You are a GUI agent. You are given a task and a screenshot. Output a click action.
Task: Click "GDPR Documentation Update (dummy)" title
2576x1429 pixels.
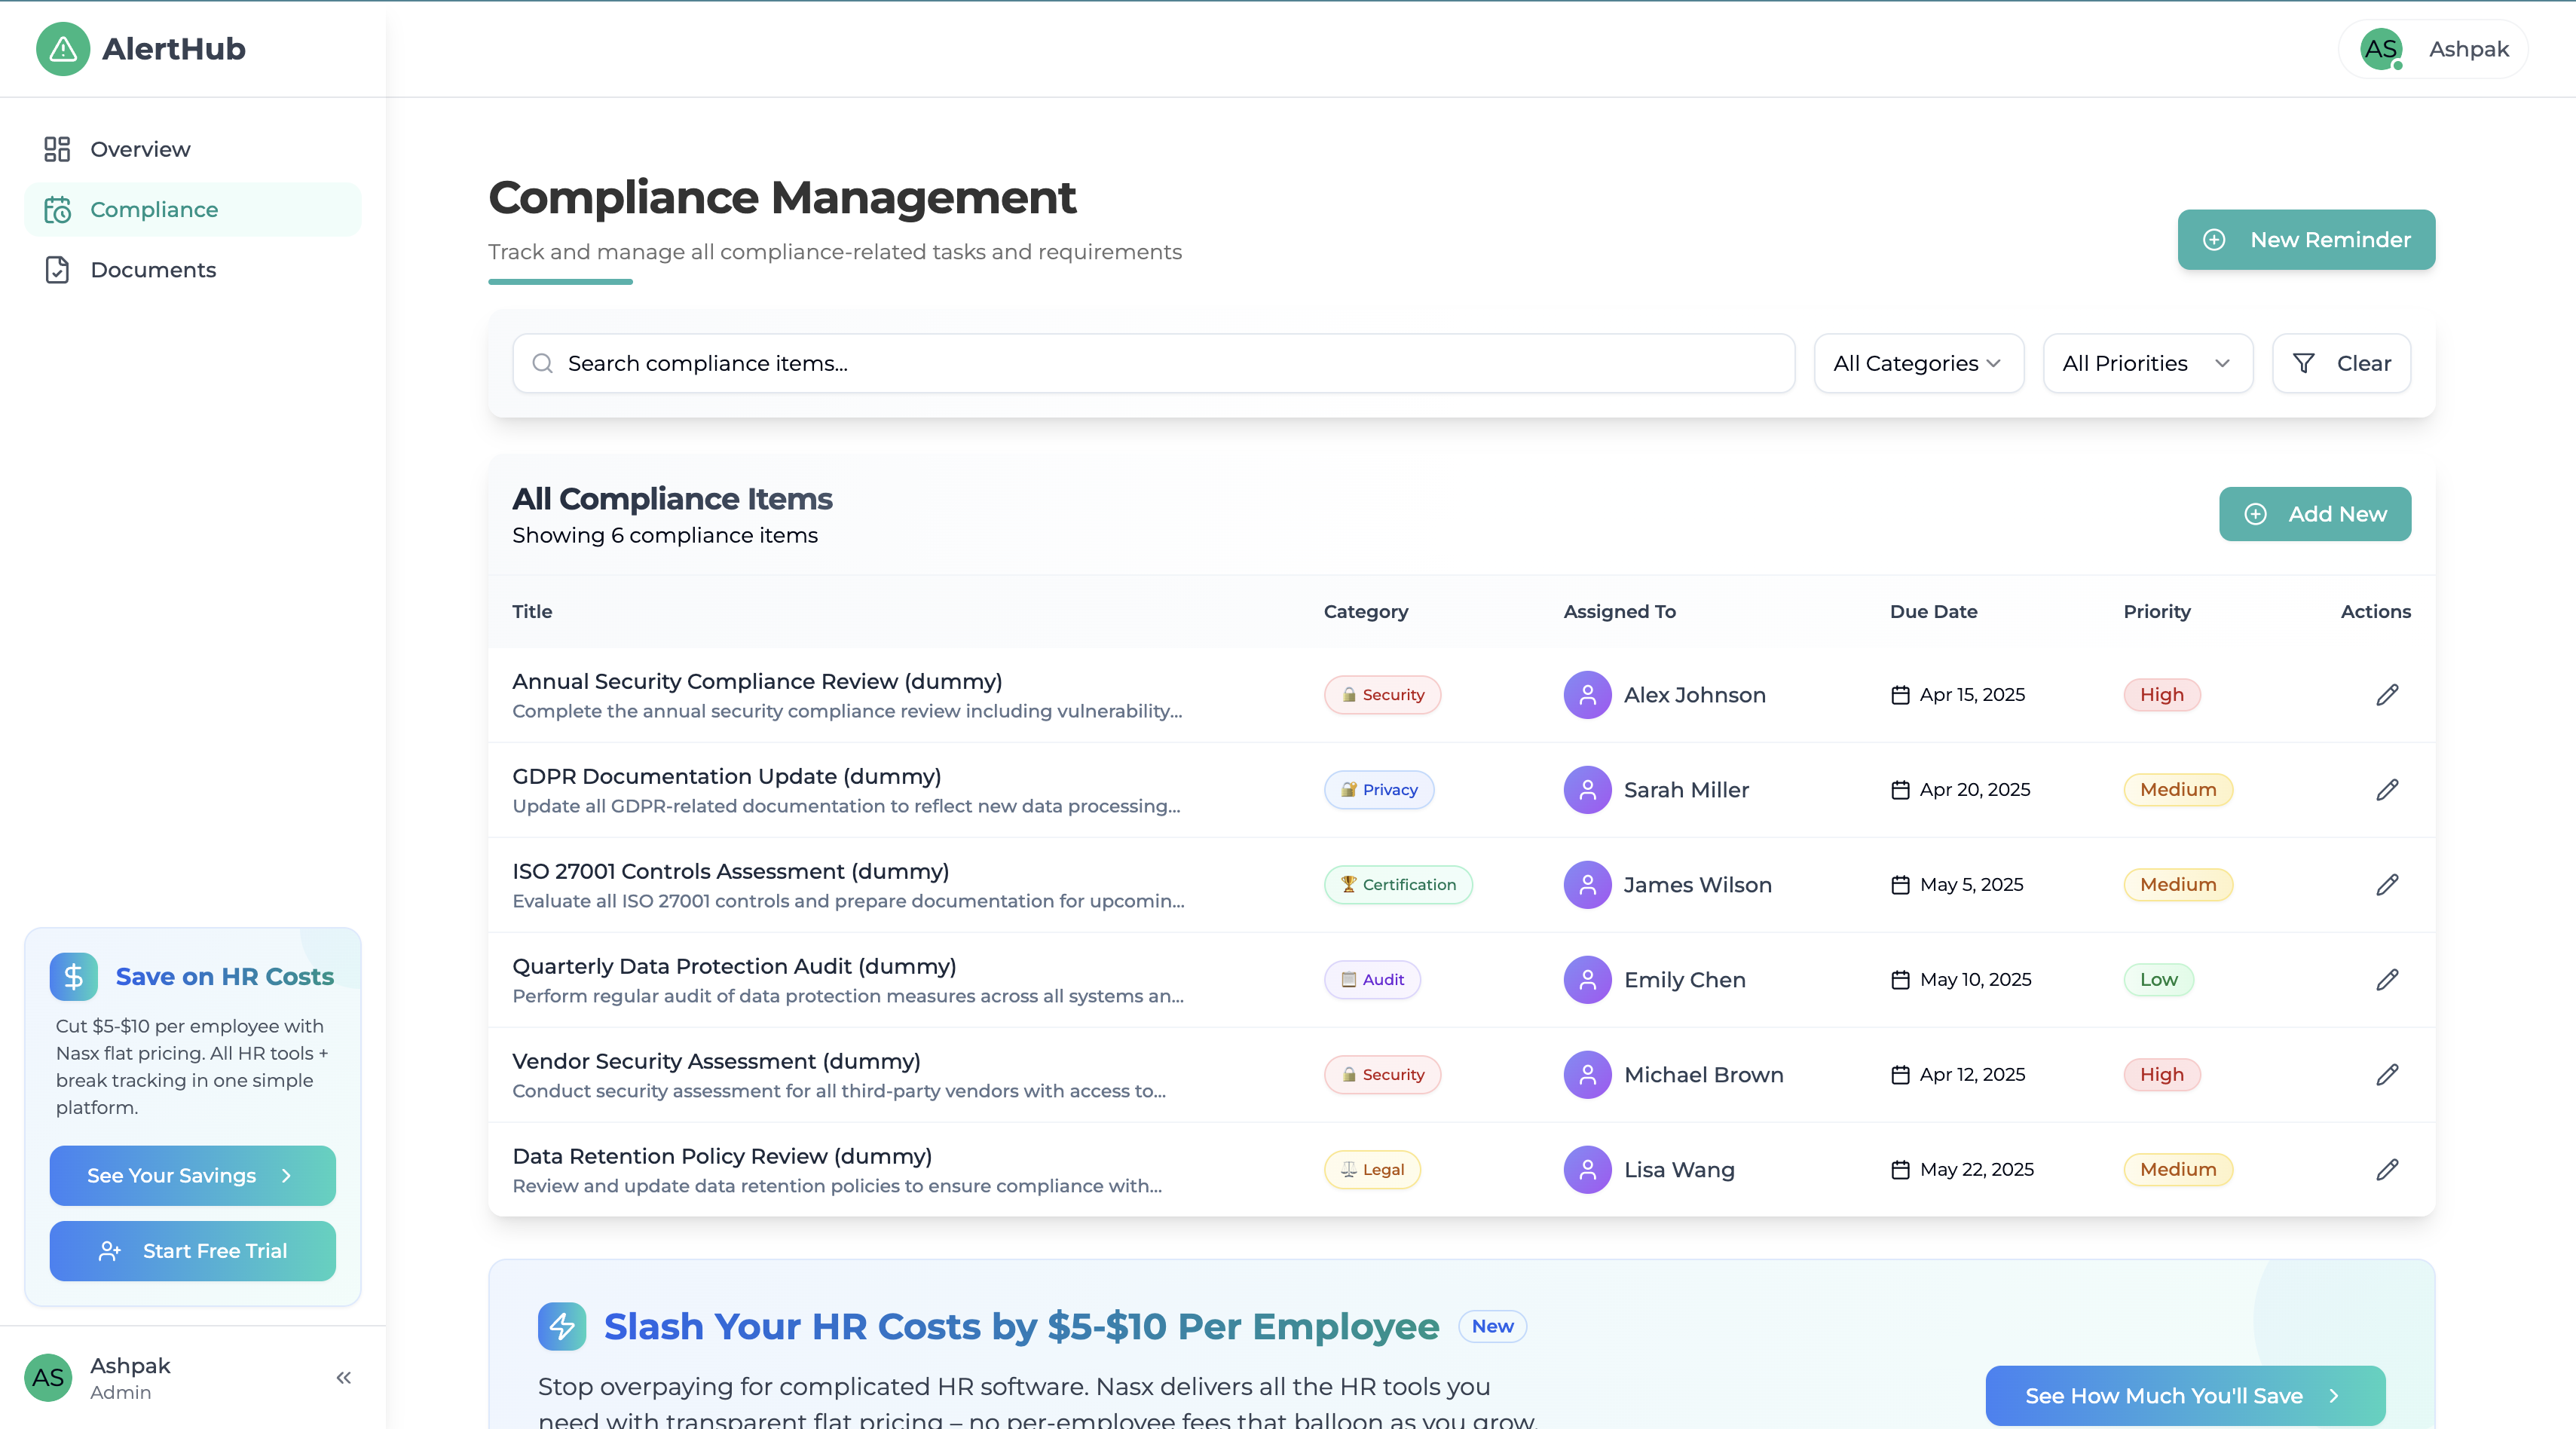coord(727,777)
